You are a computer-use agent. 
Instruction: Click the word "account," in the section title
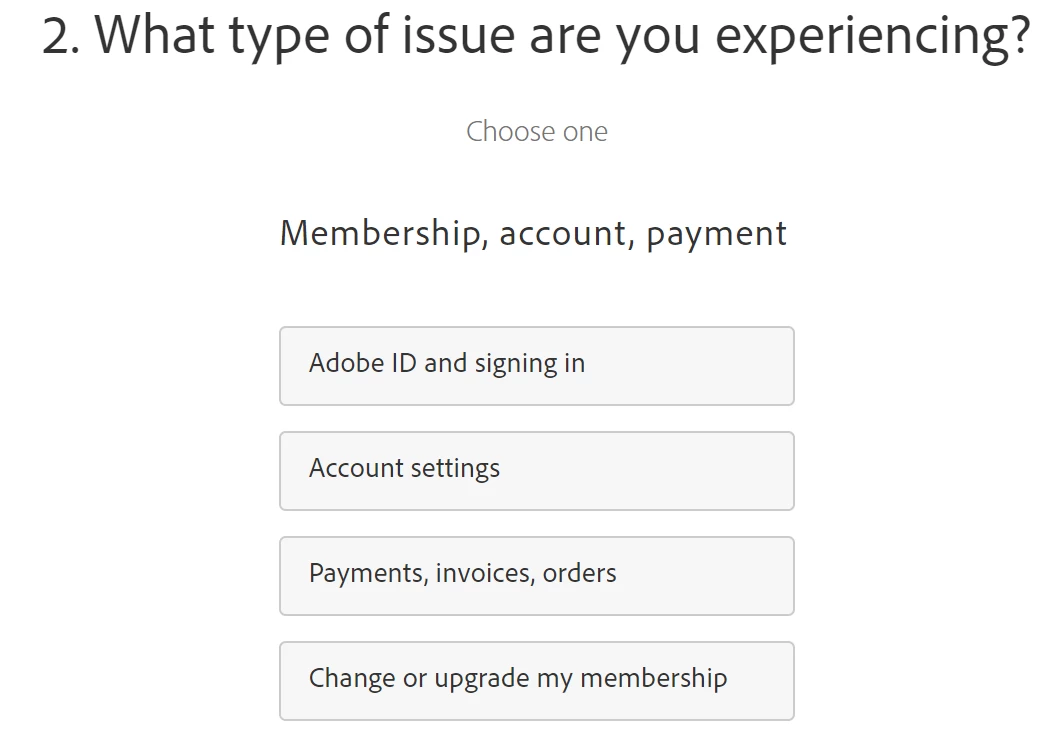tap(566, 234)
